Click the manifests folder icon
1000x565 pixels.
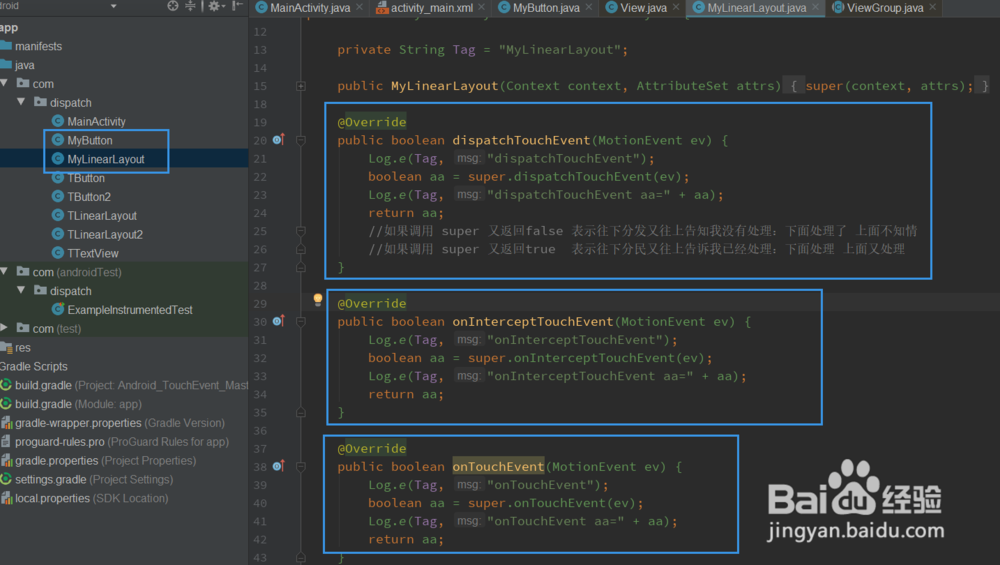[x=6, y=45]
